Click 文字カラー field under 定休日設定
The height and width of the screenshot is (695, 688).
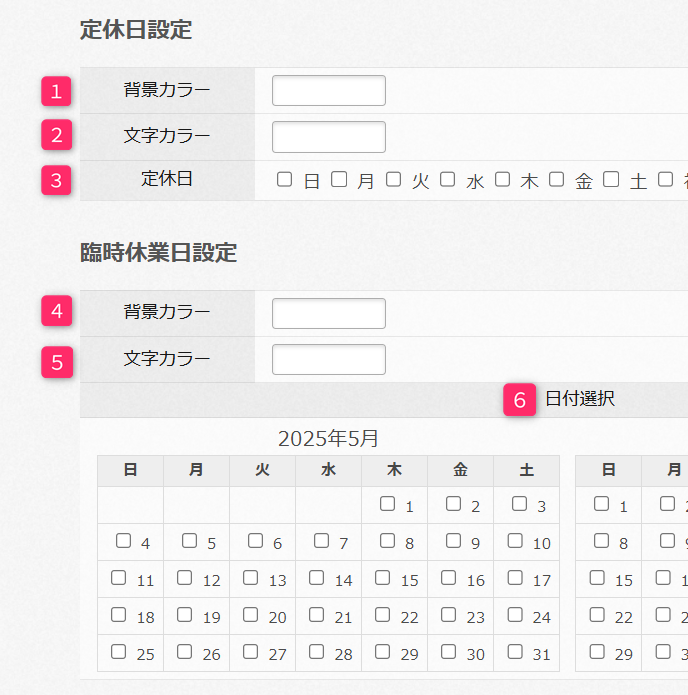(x=328, y=136)
